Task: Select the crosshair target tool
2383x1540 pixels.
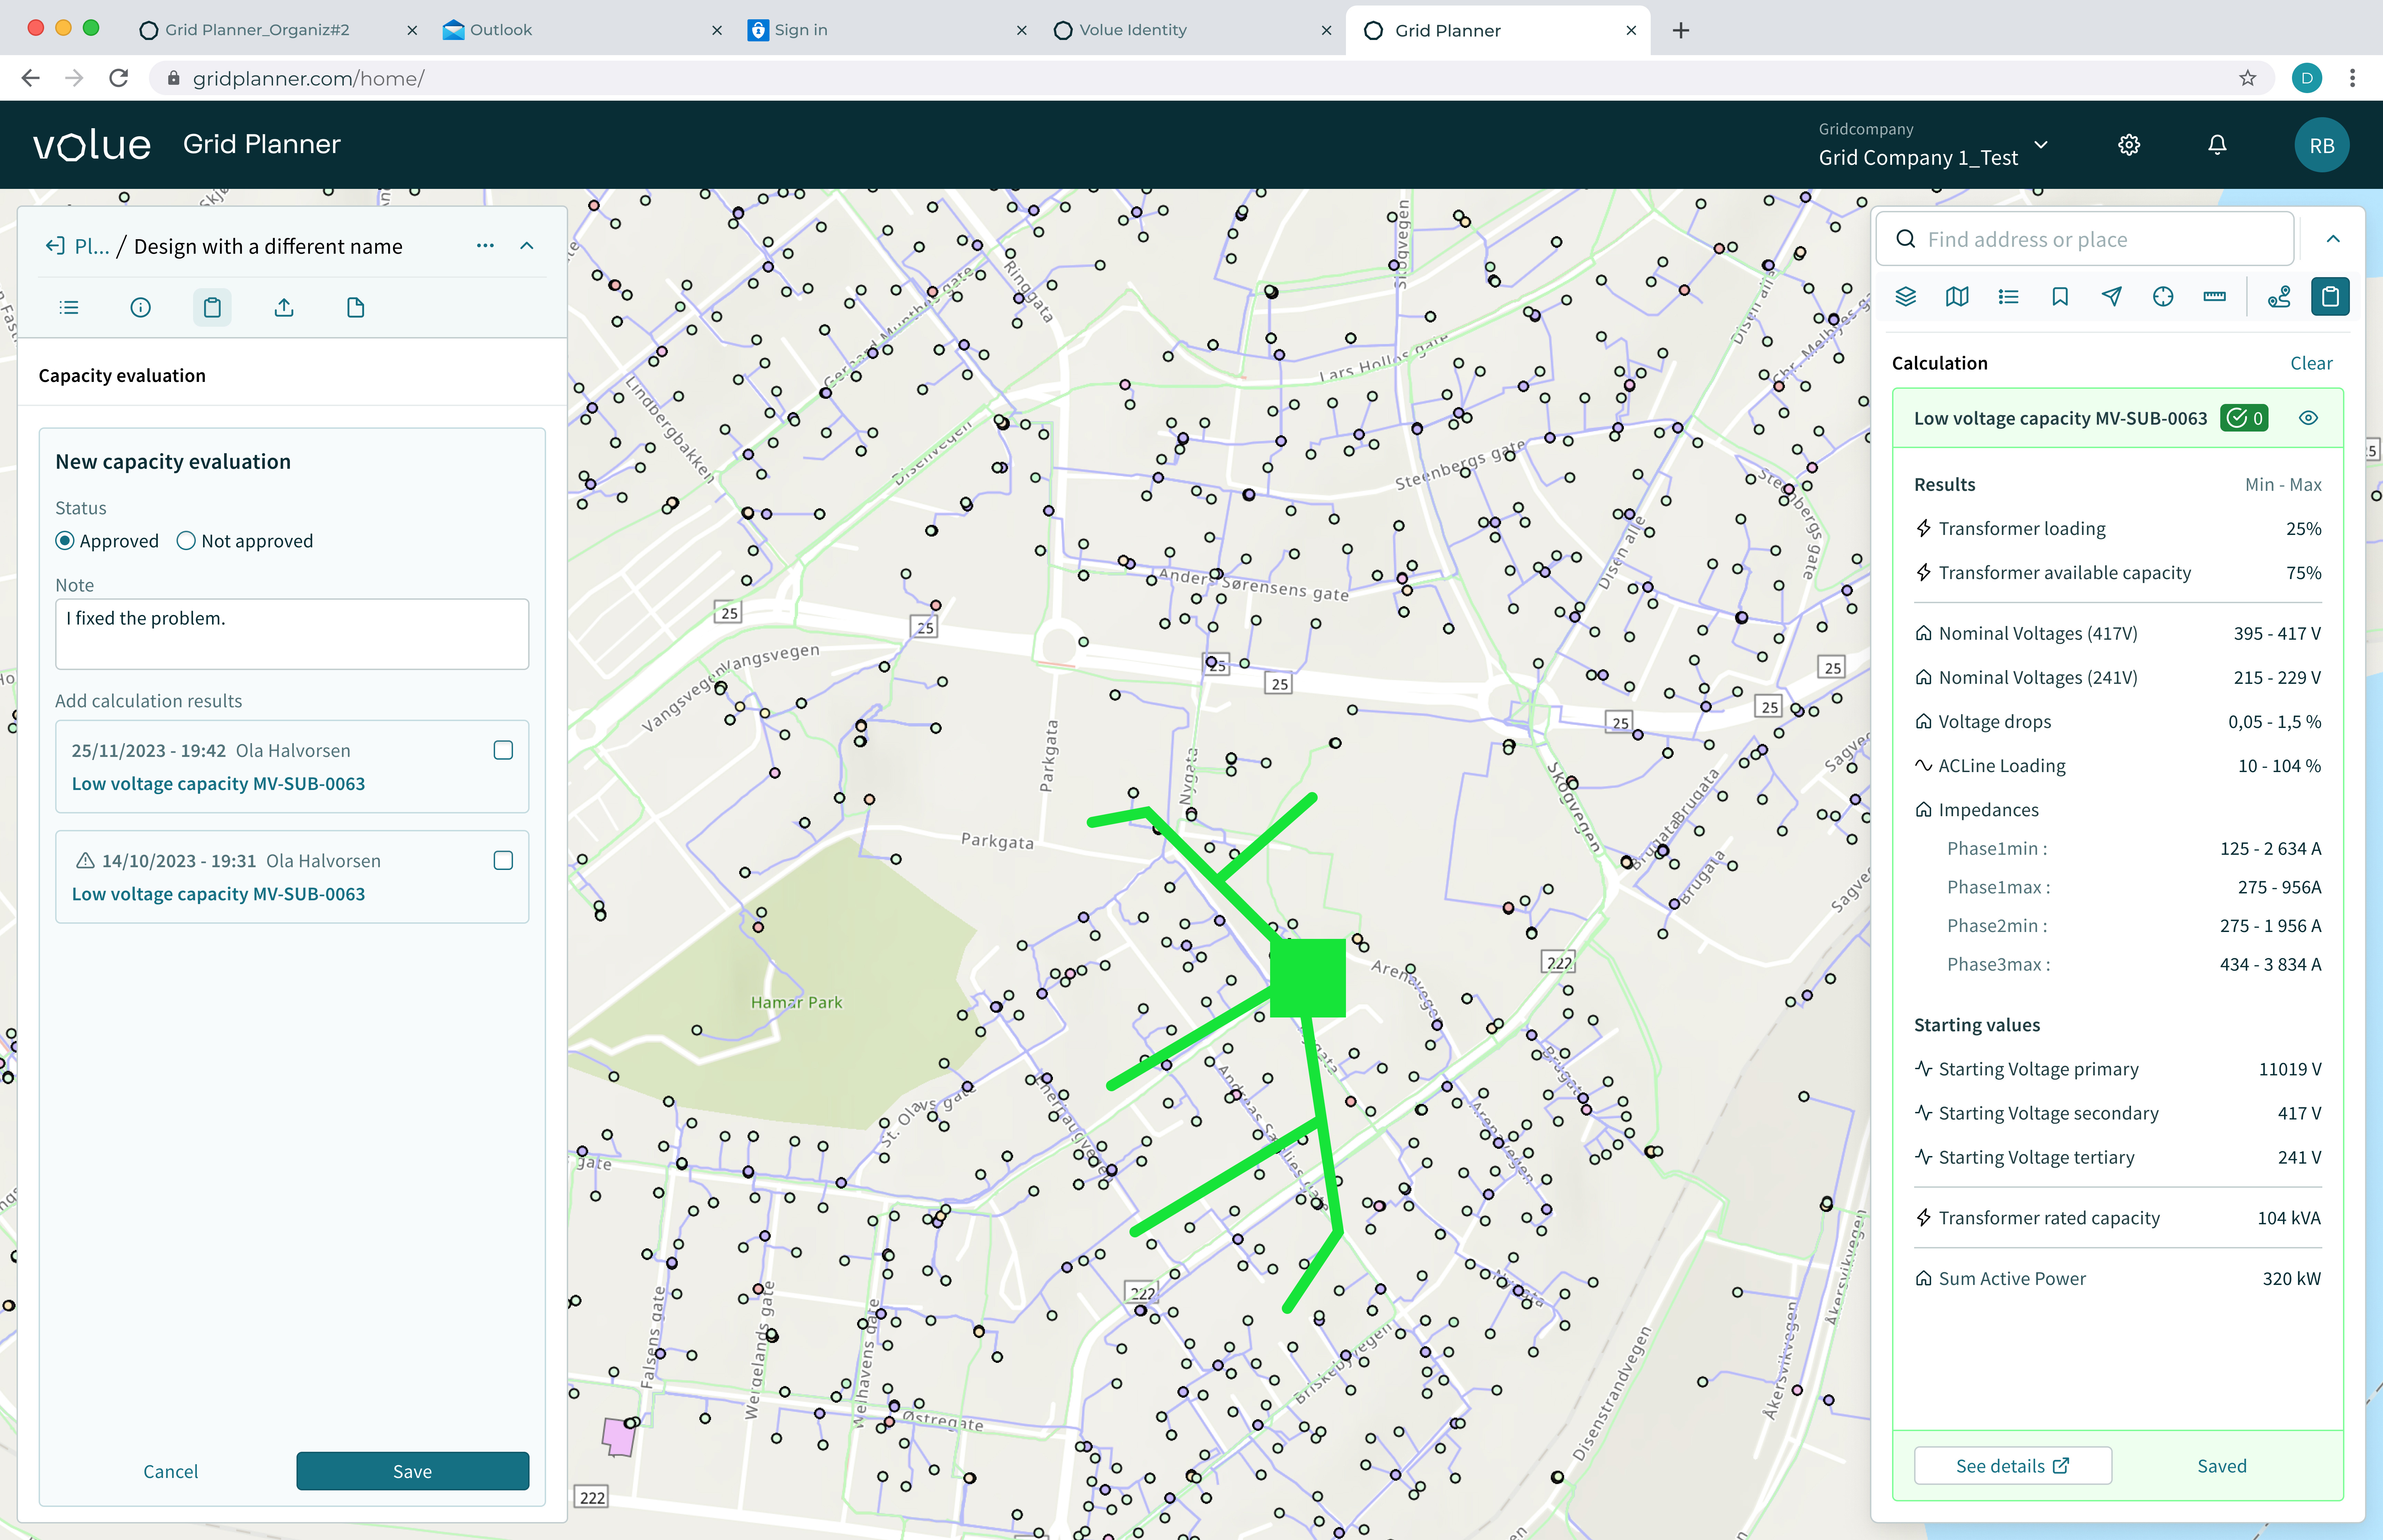Action: 2163,297
